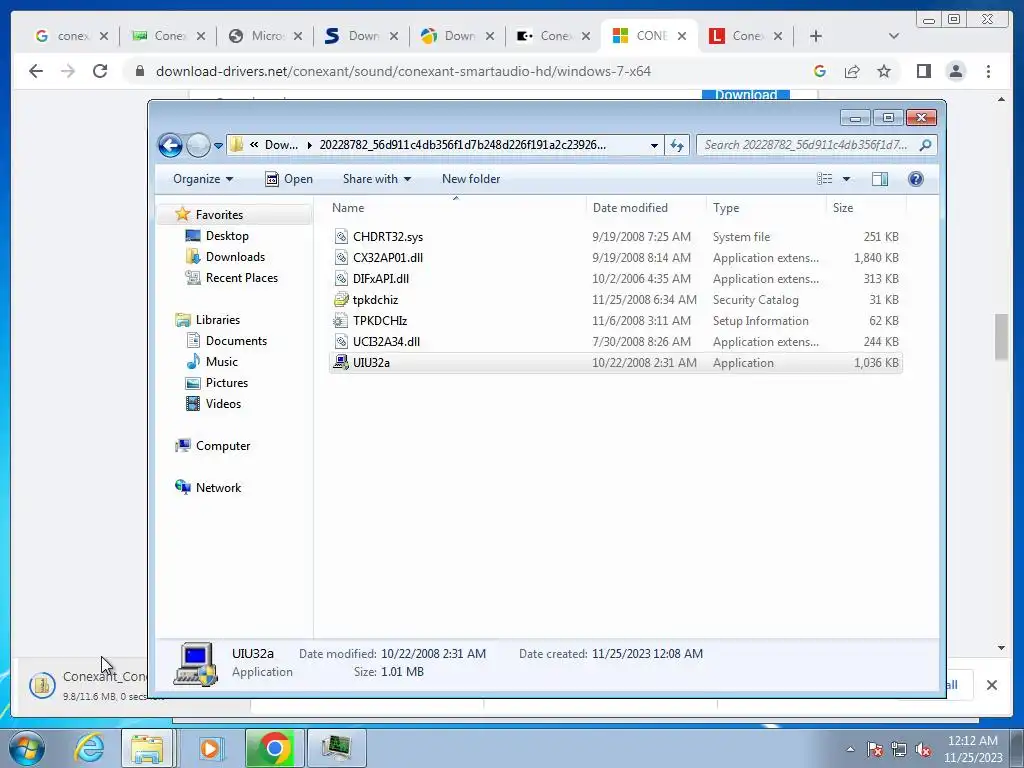This screenshot has height=768, width=1024.
Task: Open Chrome profile avatar
Action: [x=955, y=71]
